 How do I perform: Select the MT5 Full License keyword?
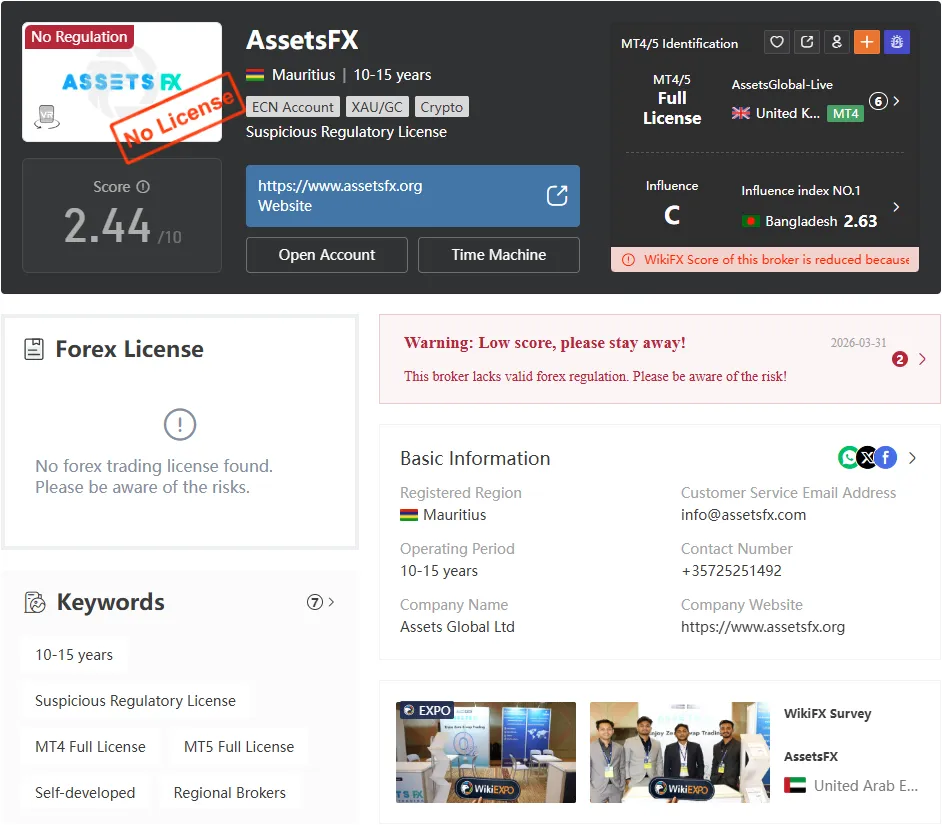[239, 747]
